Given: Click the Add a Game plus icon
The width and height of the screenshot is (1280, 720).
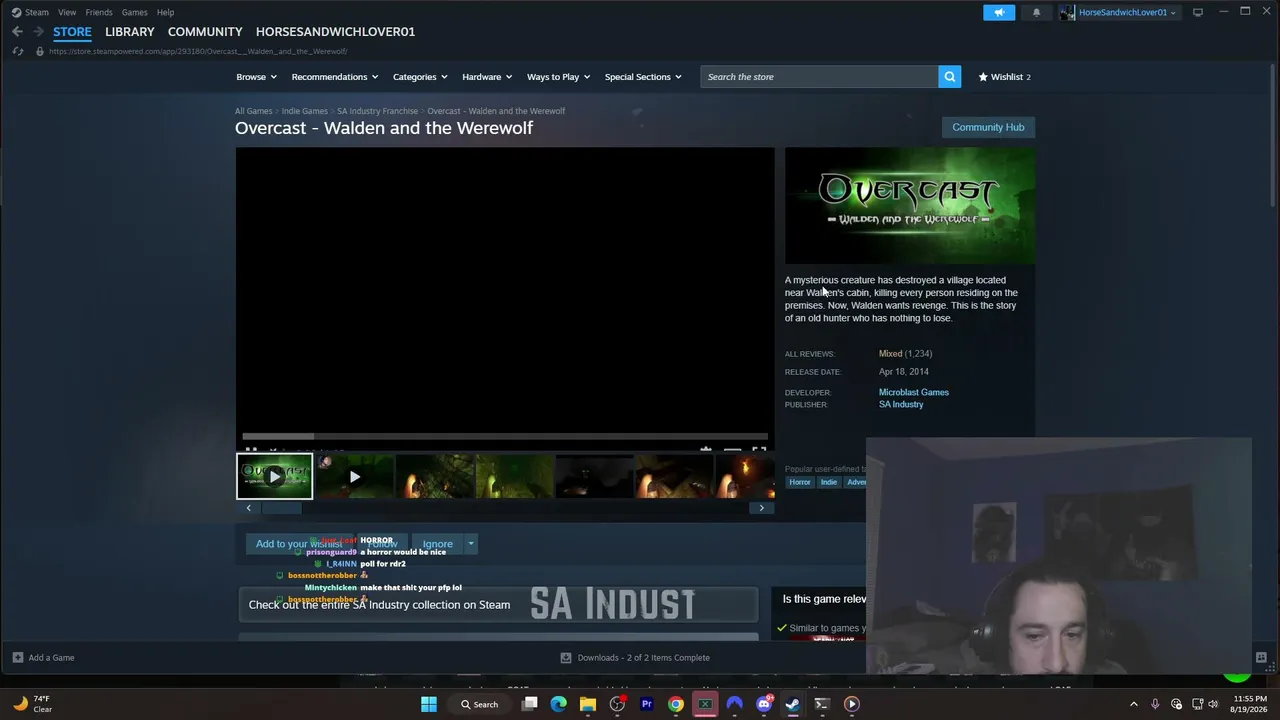Looking at the screenshot, I should (18, 657).
